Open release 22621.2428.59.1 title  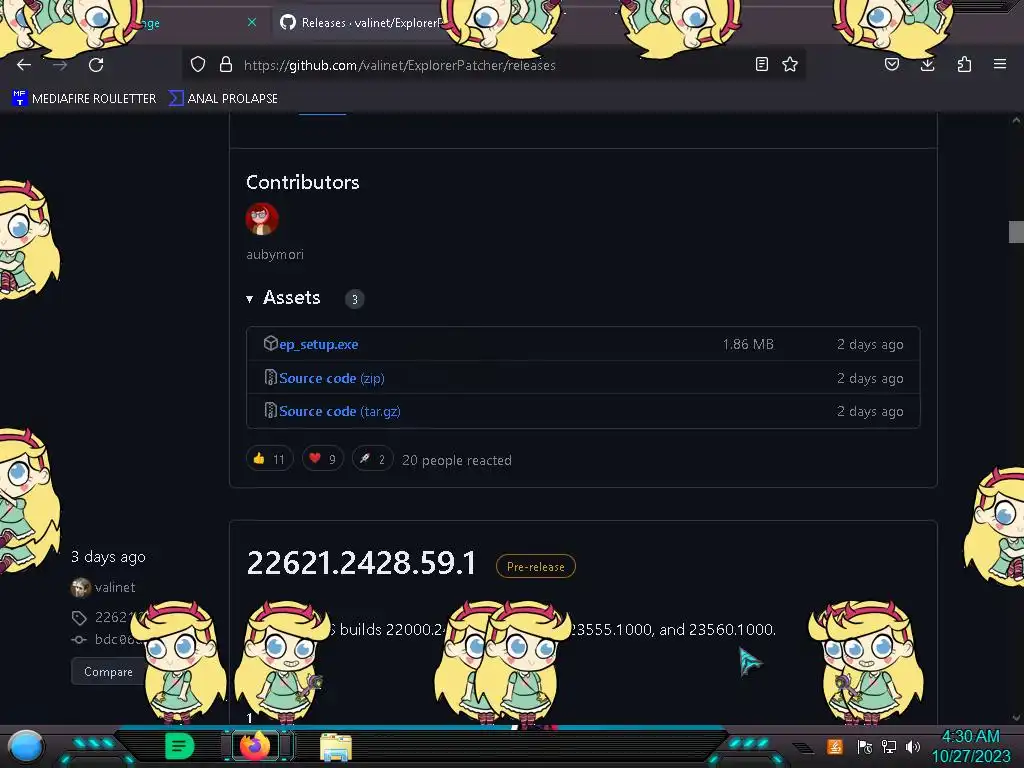pos(361,563)
